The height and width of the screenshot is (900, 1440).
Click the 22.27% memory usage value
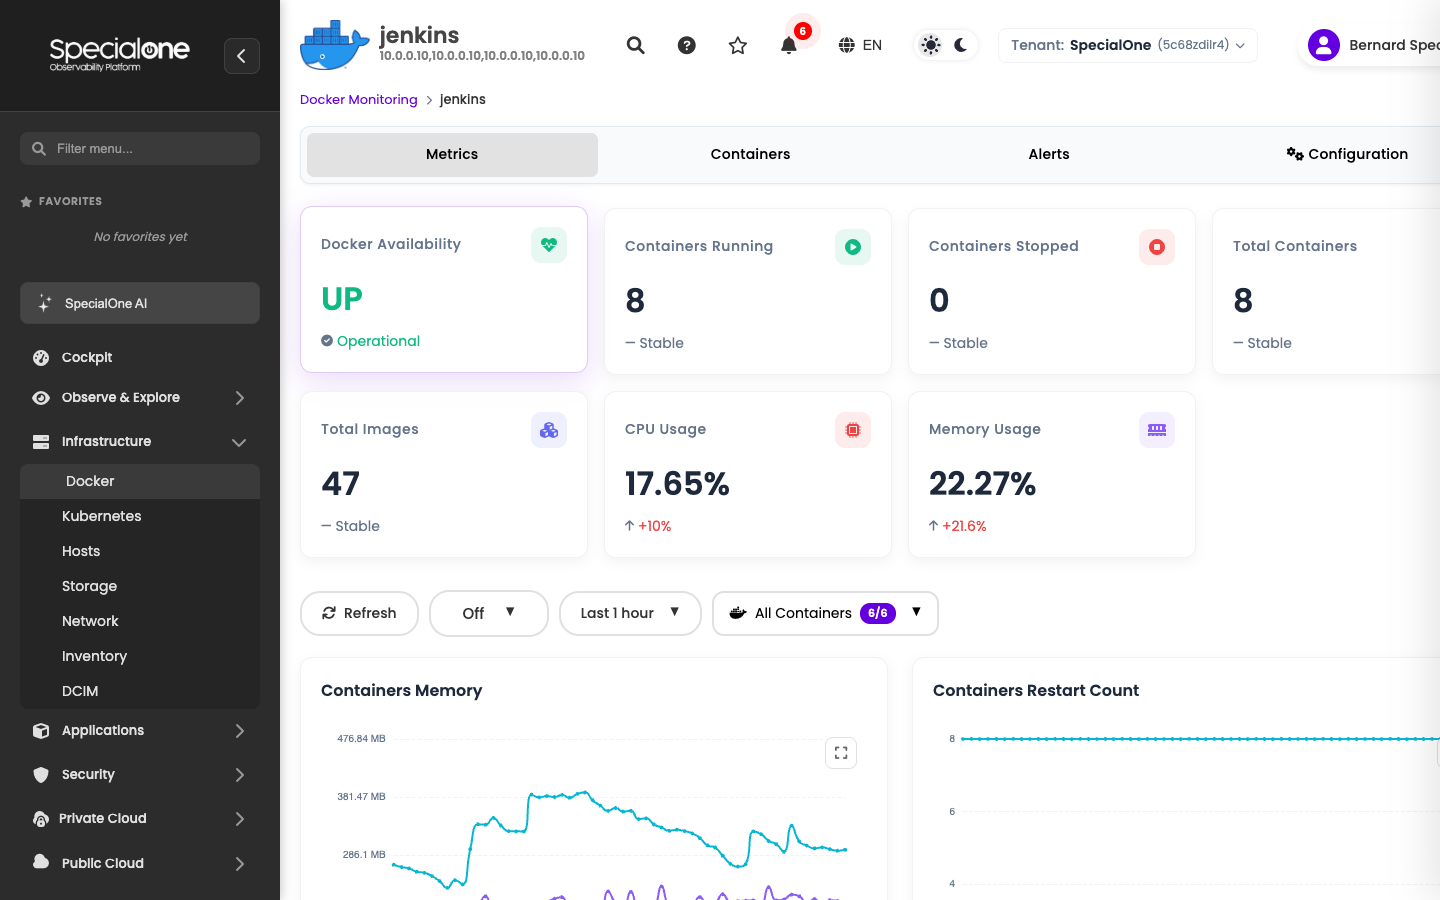[x=982, y=484]
